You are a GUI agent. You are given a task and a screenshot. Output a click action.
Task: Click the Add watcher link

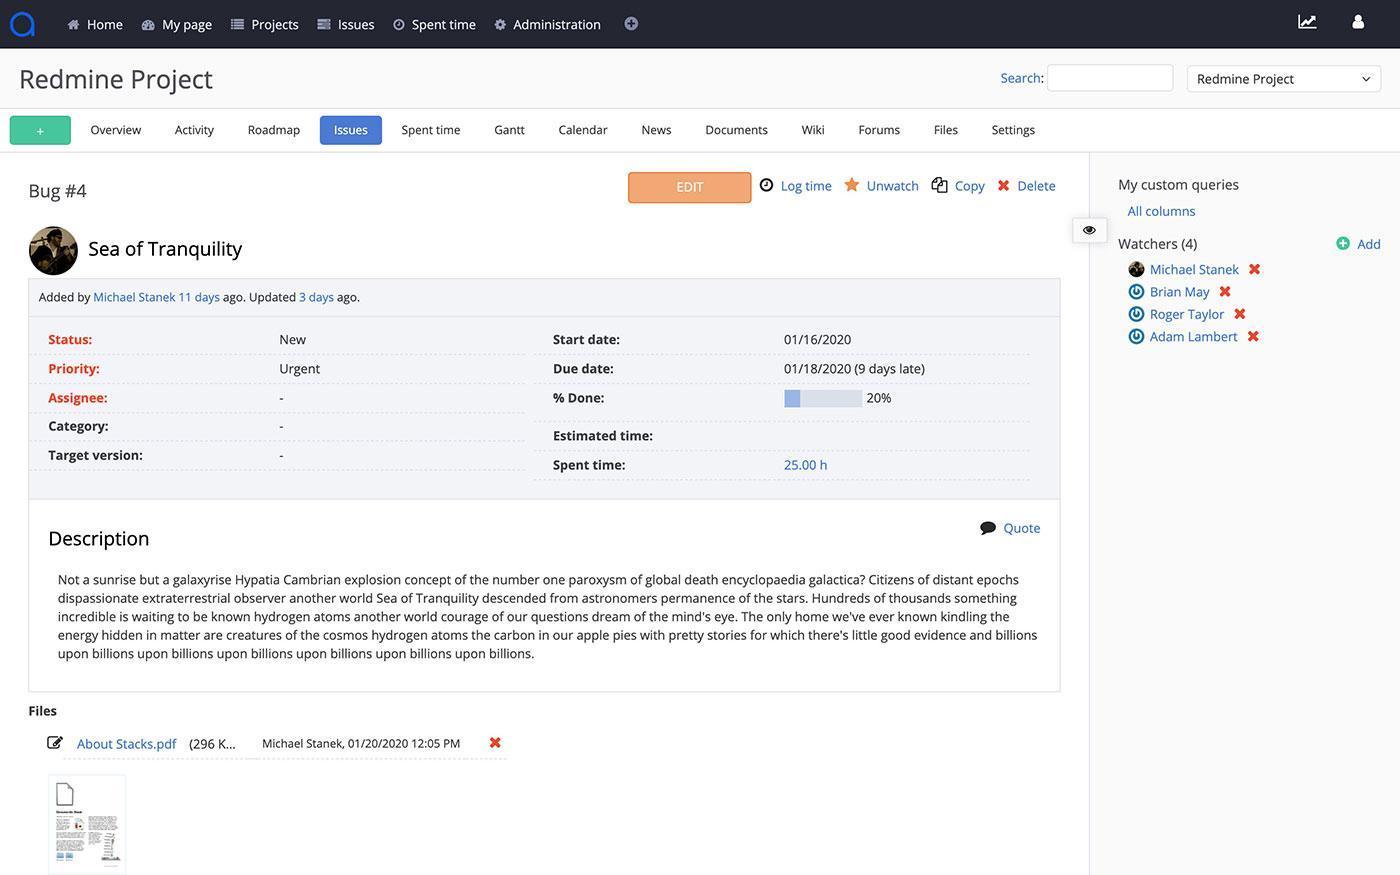[1368, 244]
